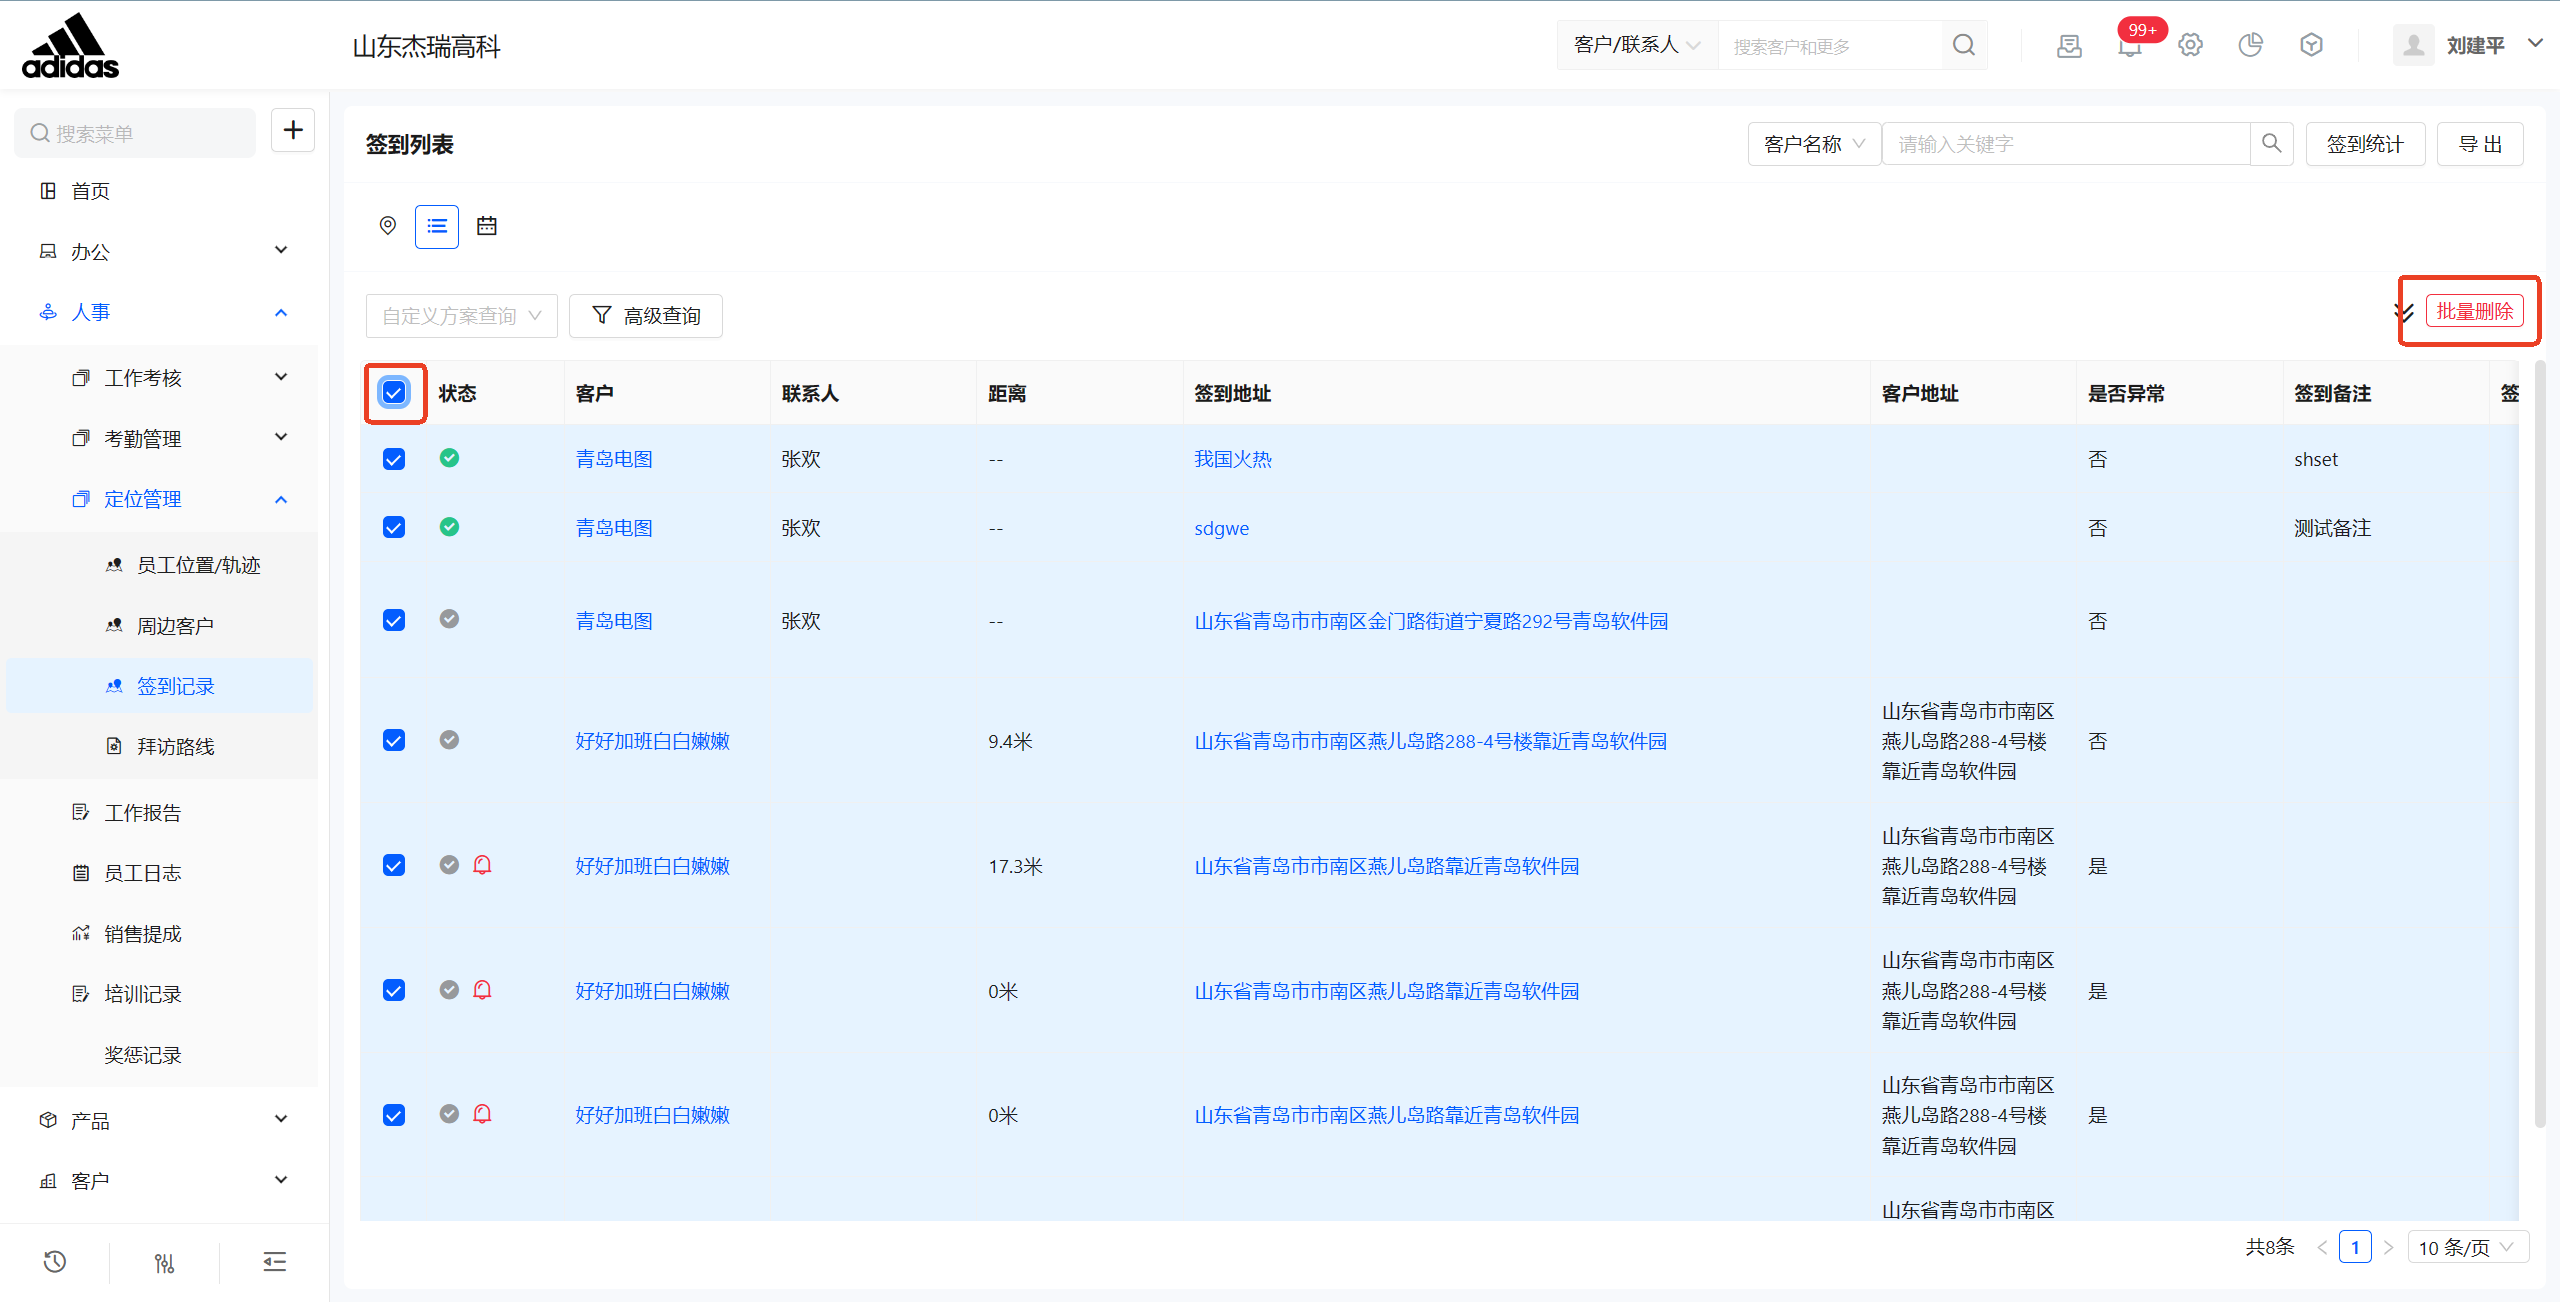
Task: Open the 客户名称 search field dropdown
Action: click(x=1814, y=144)
